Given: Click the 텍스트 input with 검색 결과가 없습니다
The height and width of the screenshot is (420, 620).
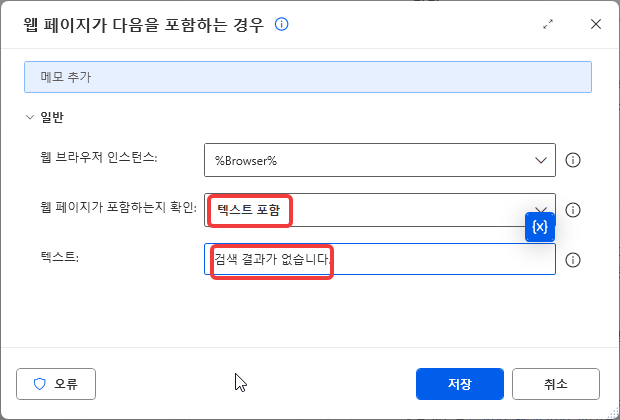Looking at the screenshot, I should click(x=380, y=259).
